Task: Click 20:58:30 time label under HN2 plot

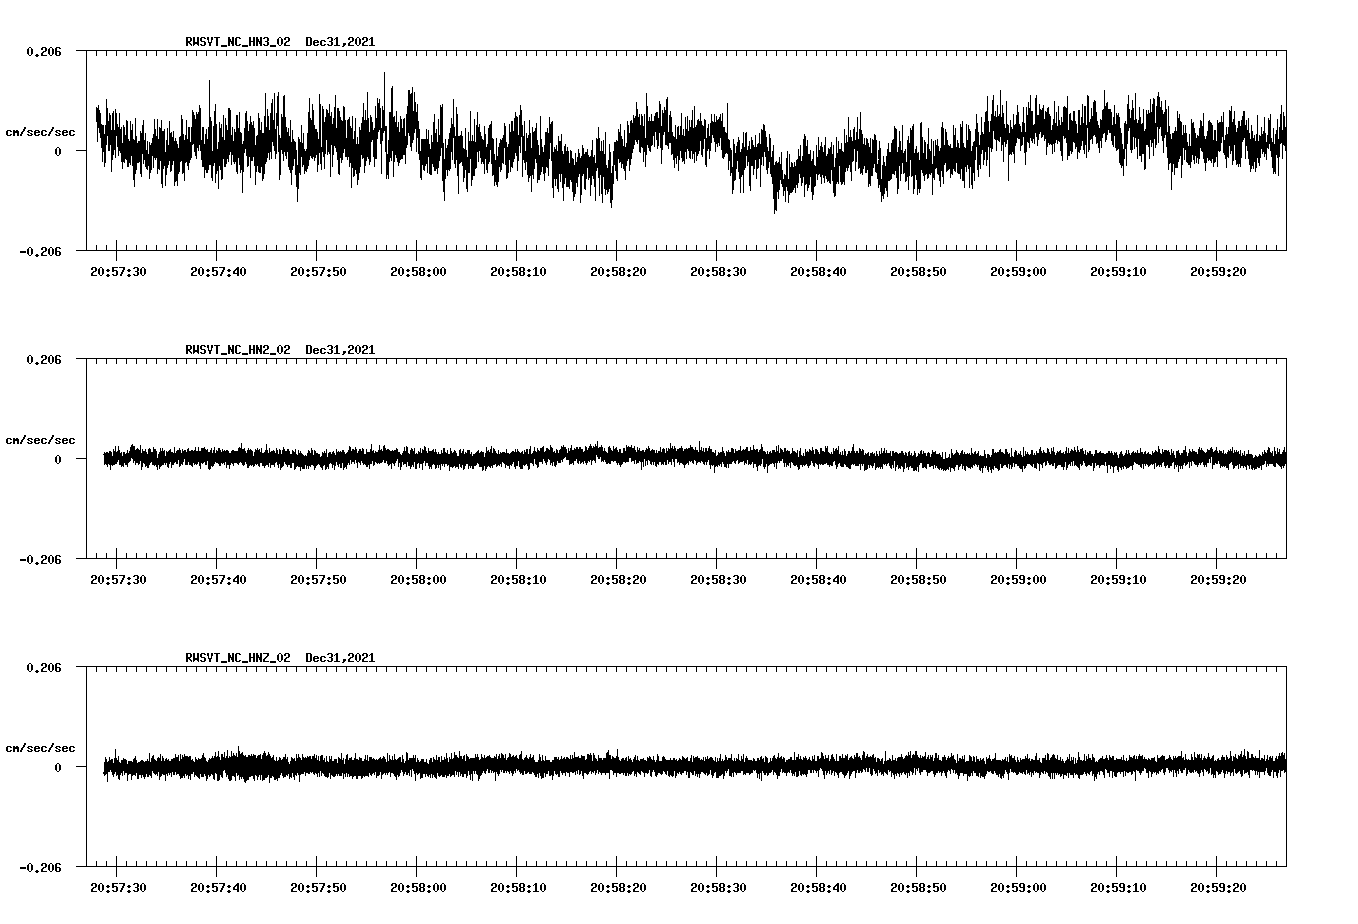Action: [x=719, y=579]
